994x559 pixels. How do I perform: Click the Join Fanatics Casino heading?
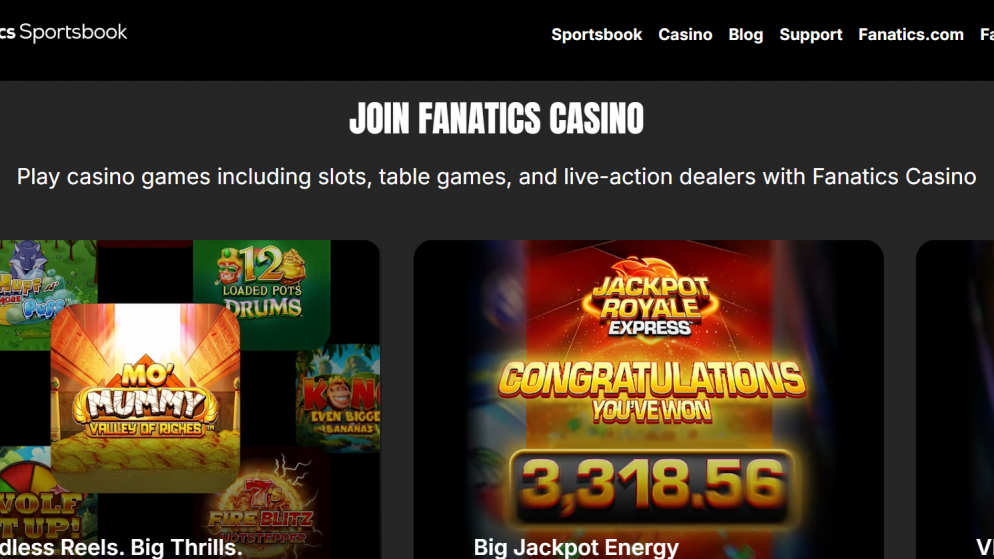[496, 119]
